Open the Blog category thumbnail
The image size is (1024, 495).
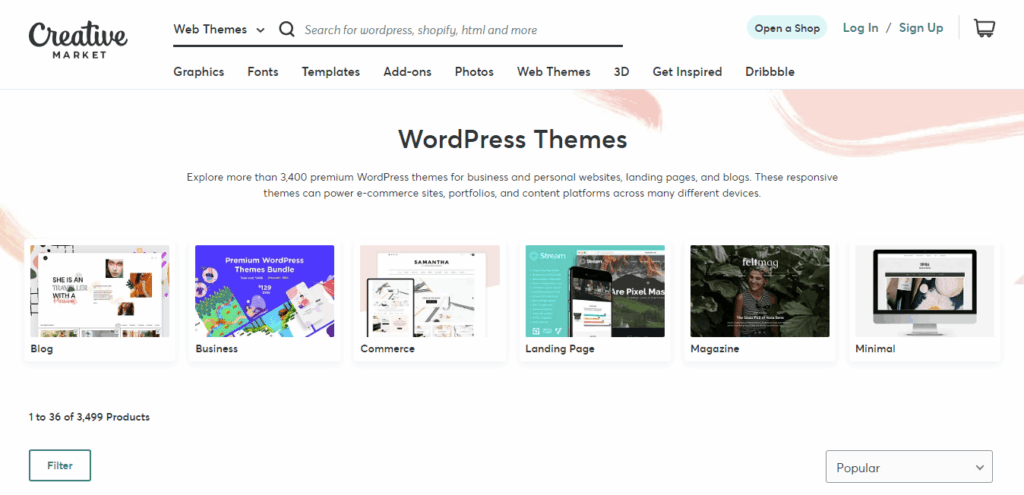pyautogui.click(x=100, y=291)
